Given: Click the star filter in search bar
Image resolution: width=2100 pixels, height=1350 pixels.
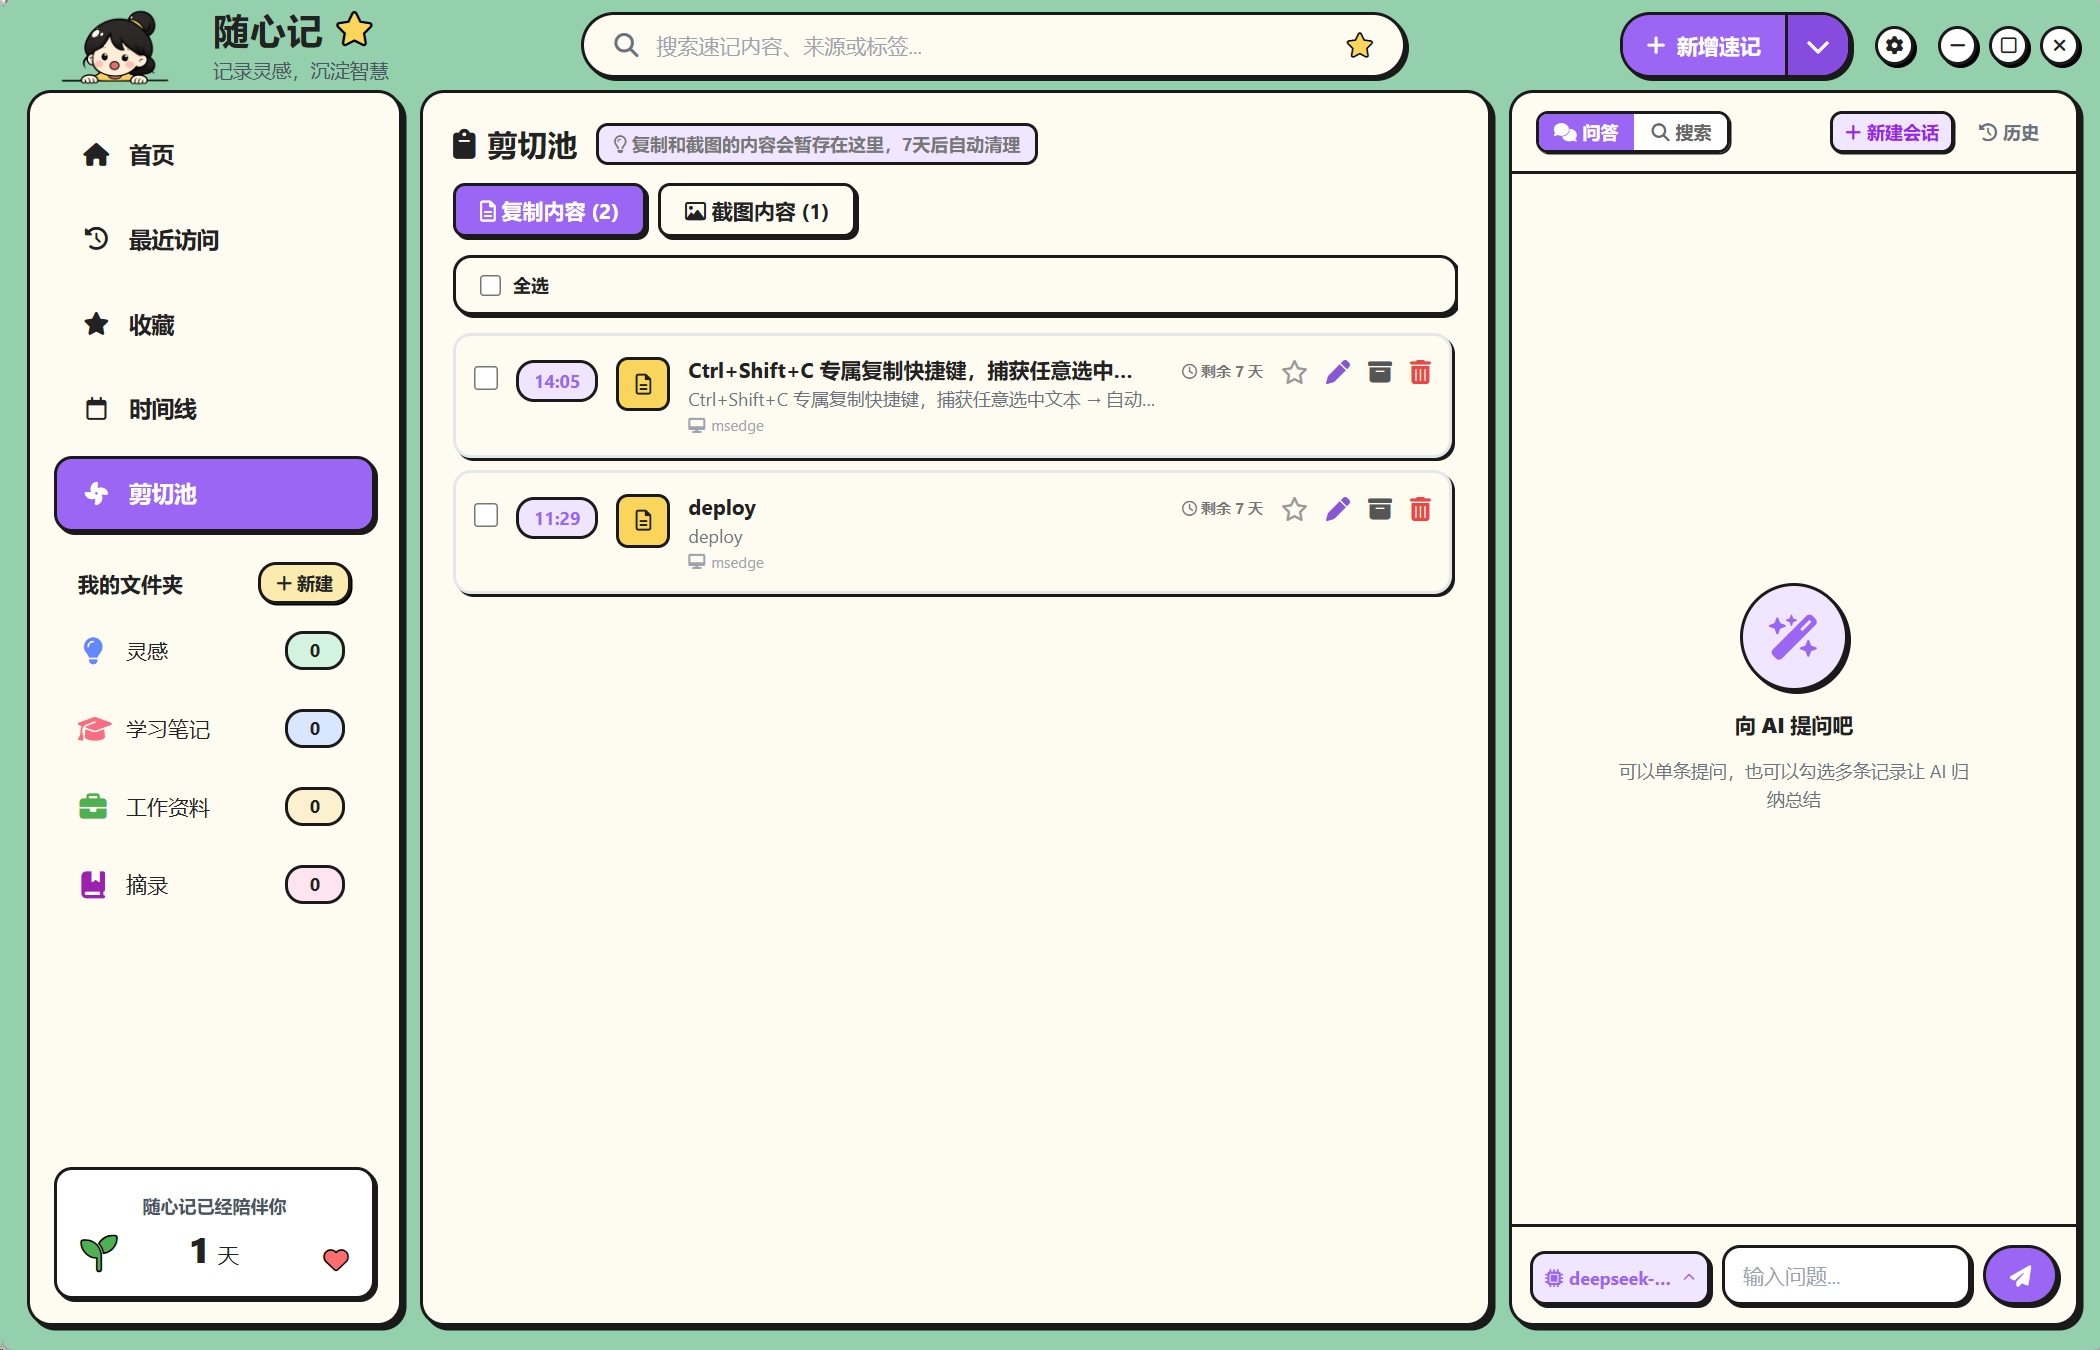Looking at the screenshot, I should coord(1360,45).
